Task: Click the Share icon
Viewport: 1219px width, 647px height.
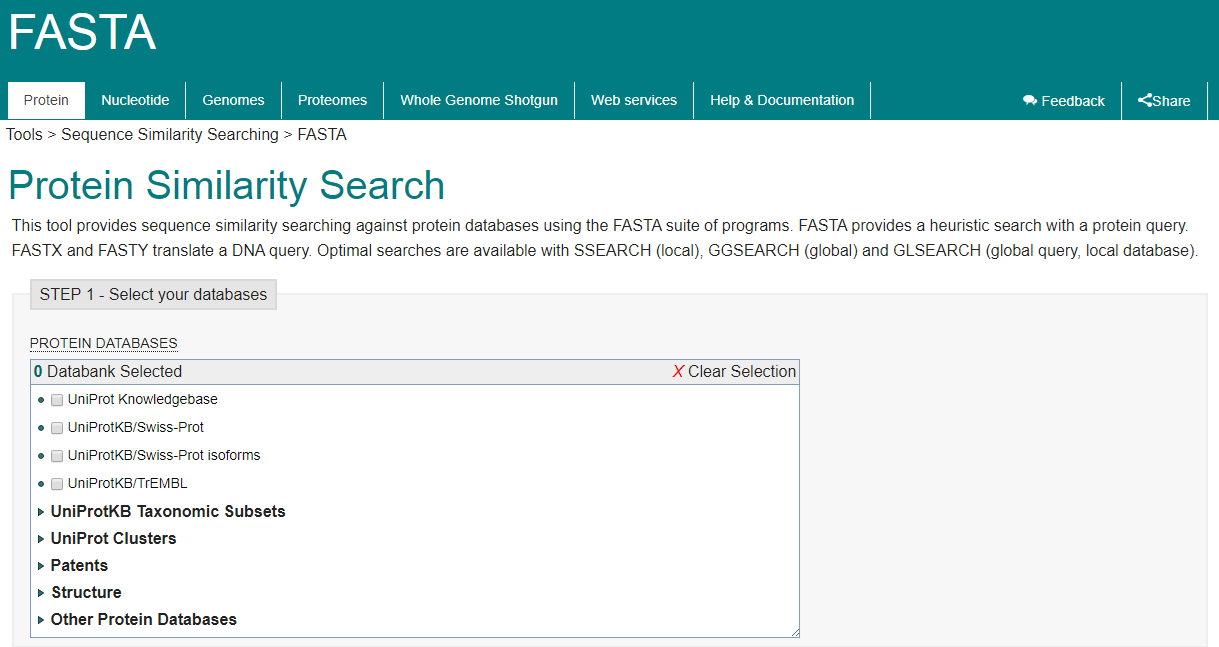Action: tap(1145, 100)
